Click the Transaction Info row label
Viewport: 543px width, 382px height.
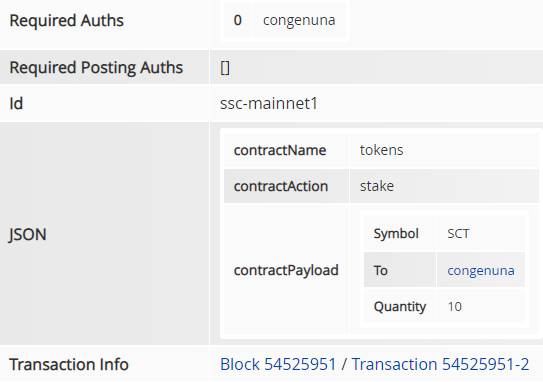tap(69, 364)
